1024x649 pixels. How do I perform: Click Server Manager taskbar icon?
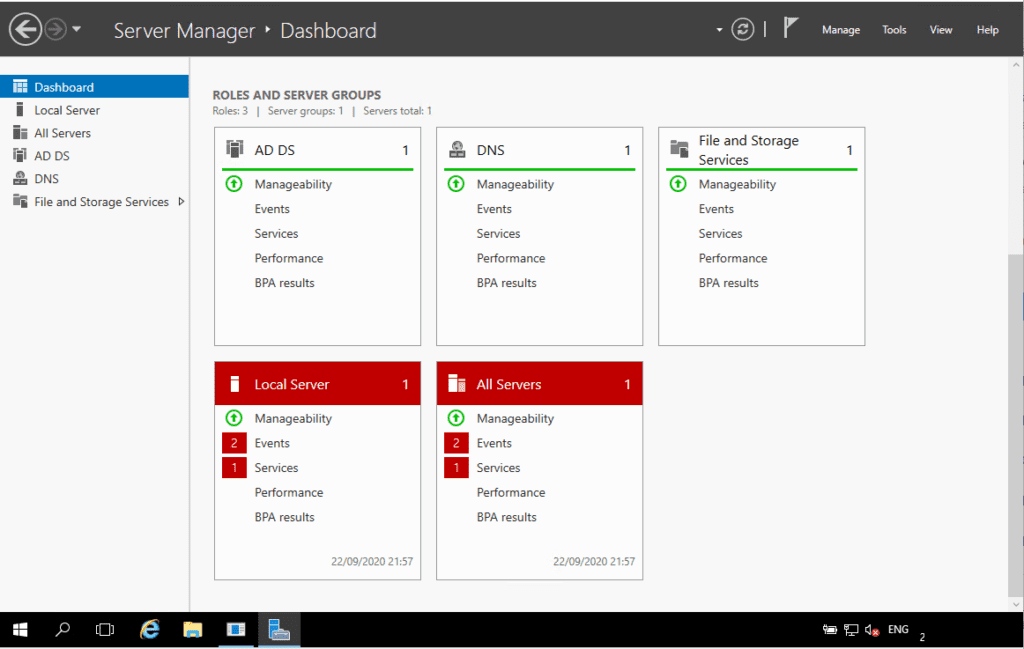click(280, 629)
